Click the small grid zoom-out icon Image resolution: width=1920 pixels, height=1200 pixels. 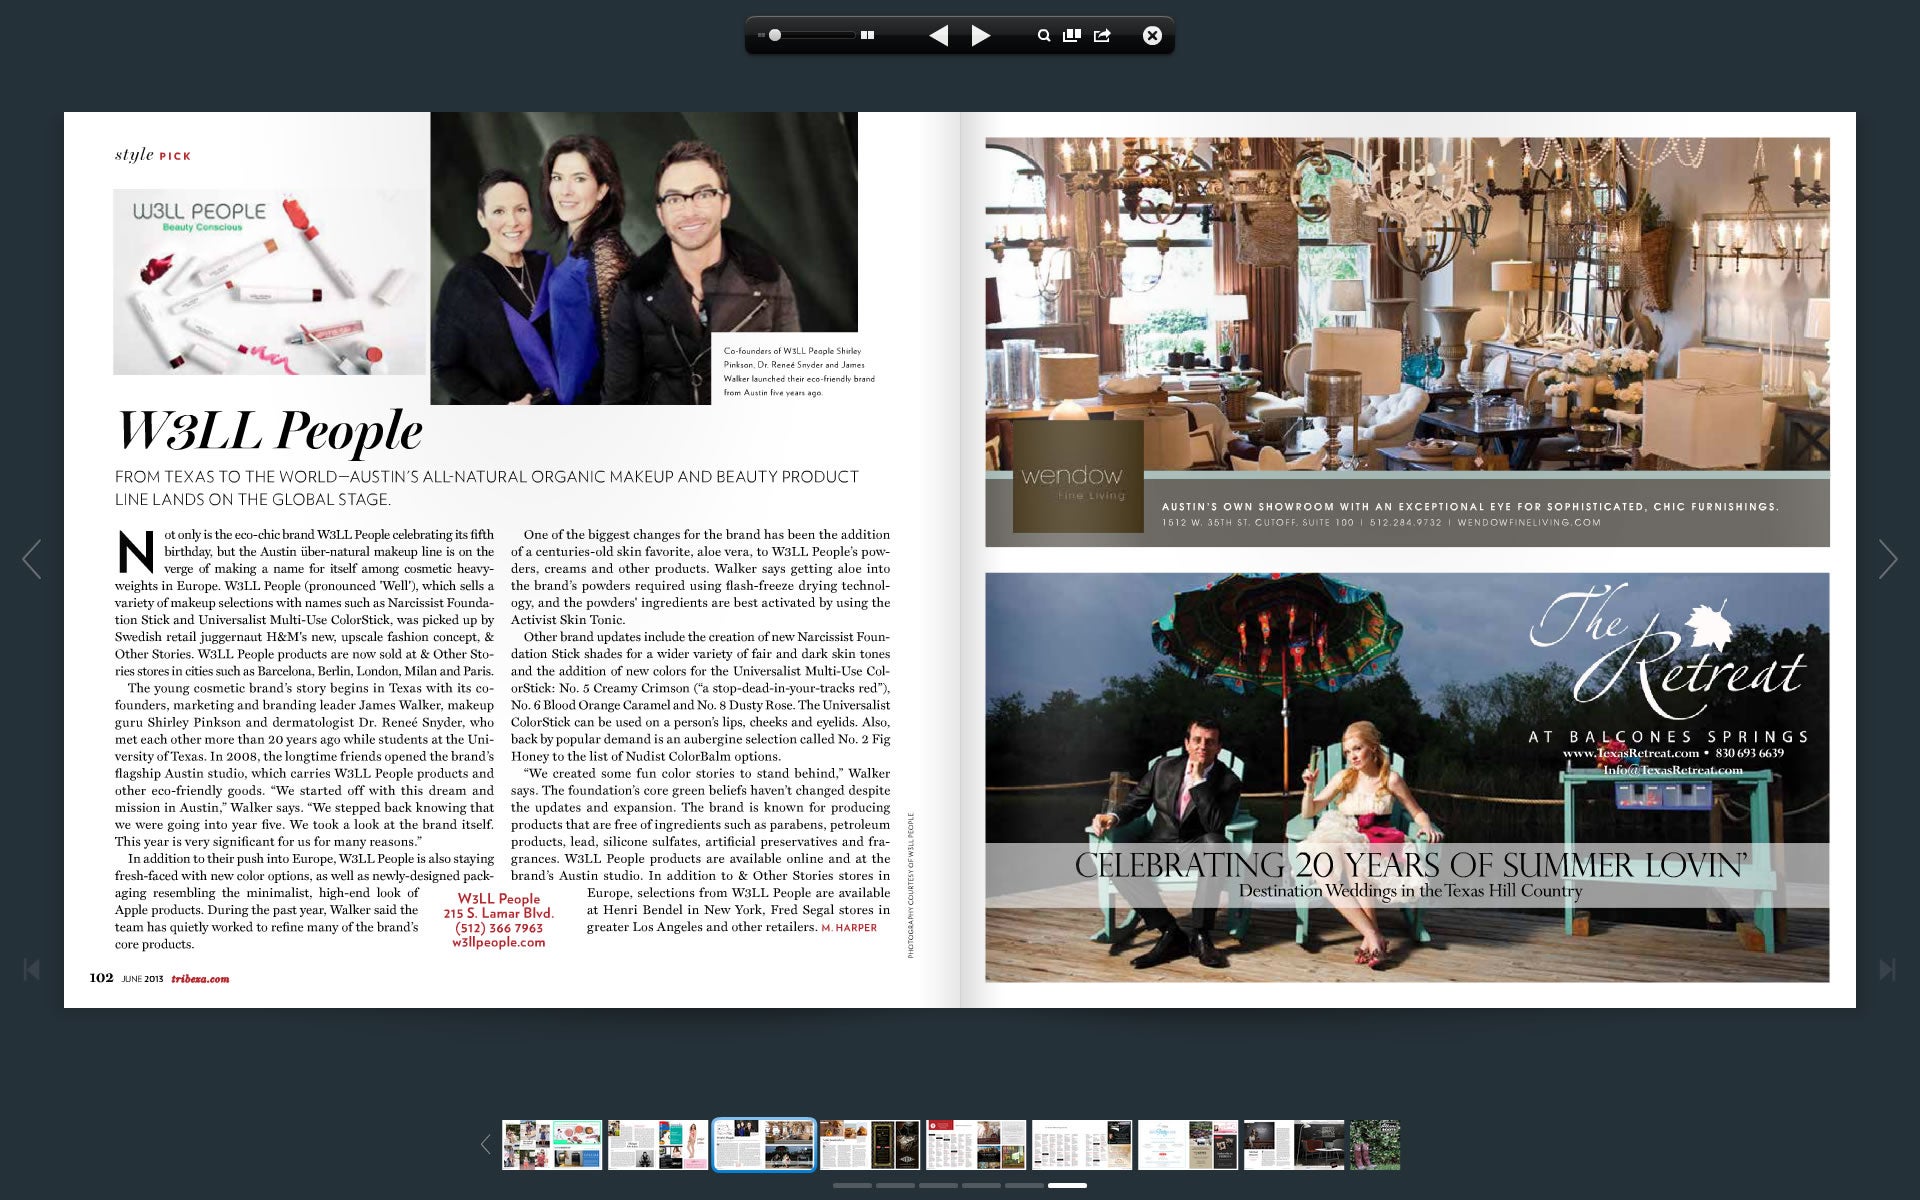click(761, 35)
